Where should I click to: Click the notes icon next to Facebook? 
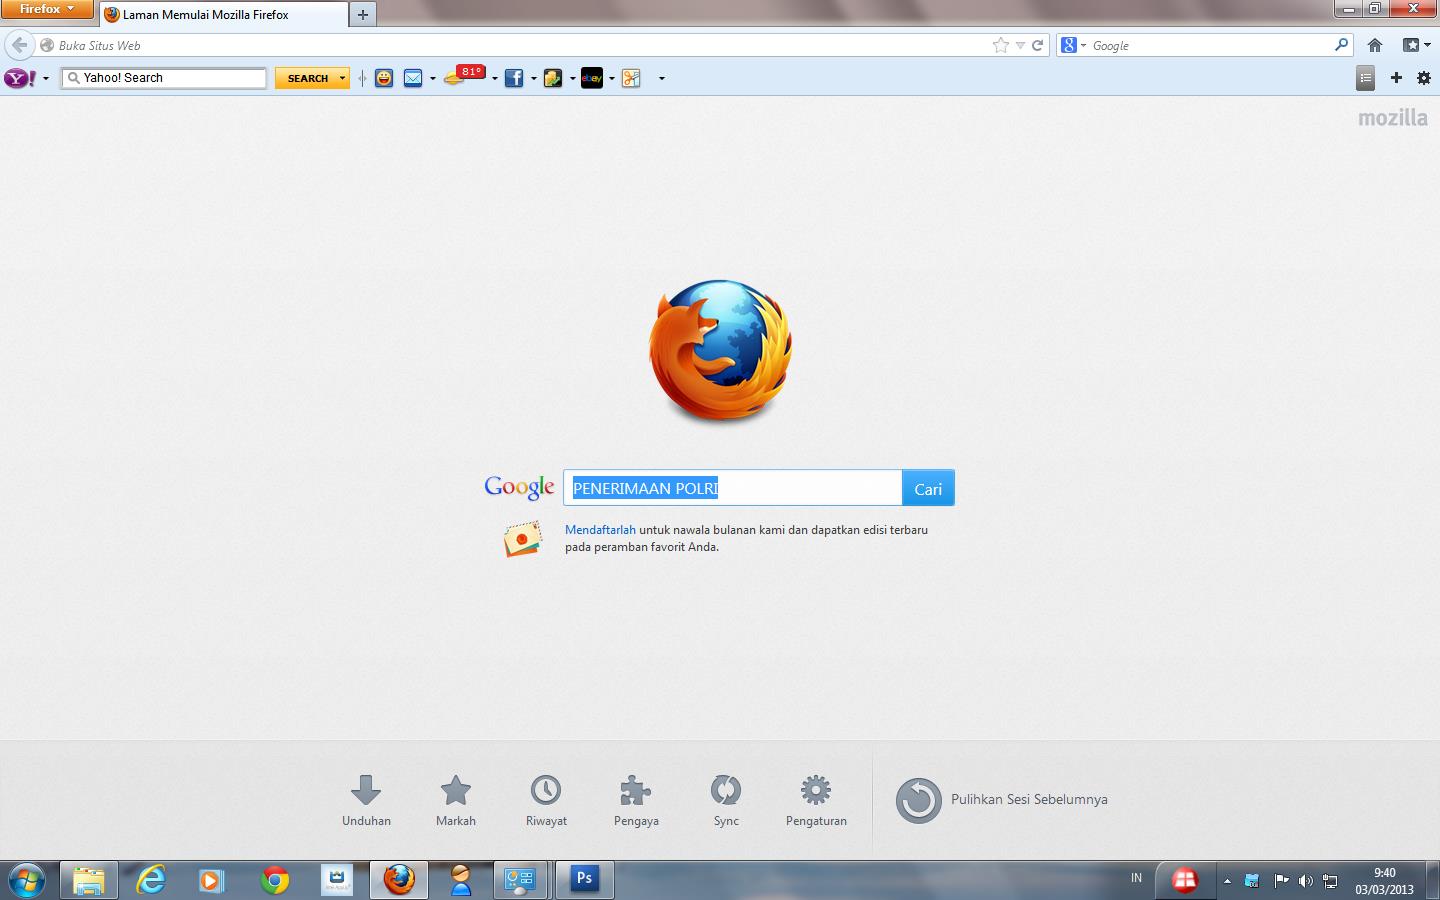[553, 78]
